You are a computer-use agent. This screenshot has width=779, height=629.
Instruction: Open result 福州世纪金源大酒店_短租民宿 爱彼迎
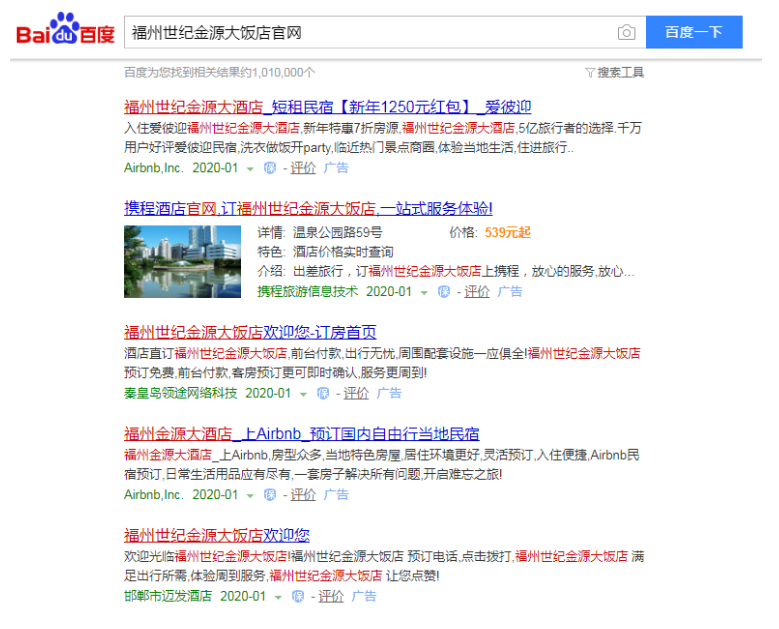[327, 107]
